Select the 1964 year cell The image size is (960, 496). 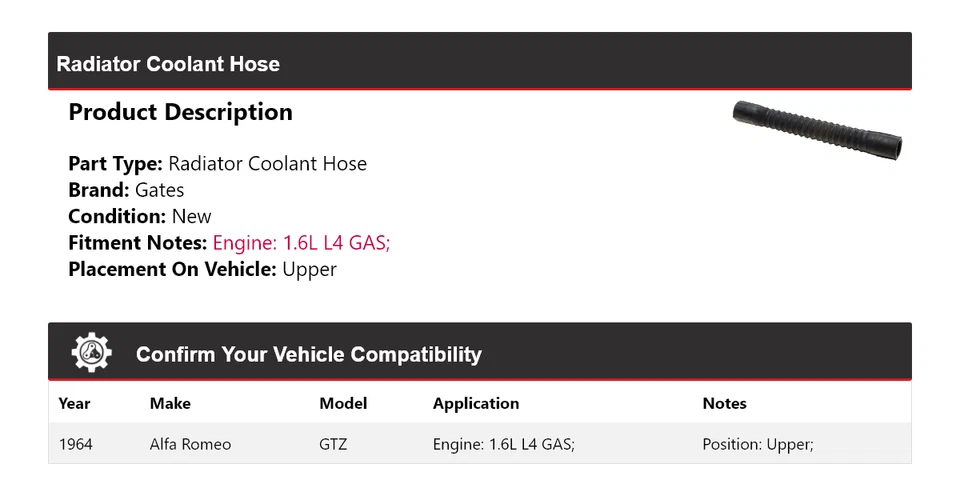pos(76,444)
